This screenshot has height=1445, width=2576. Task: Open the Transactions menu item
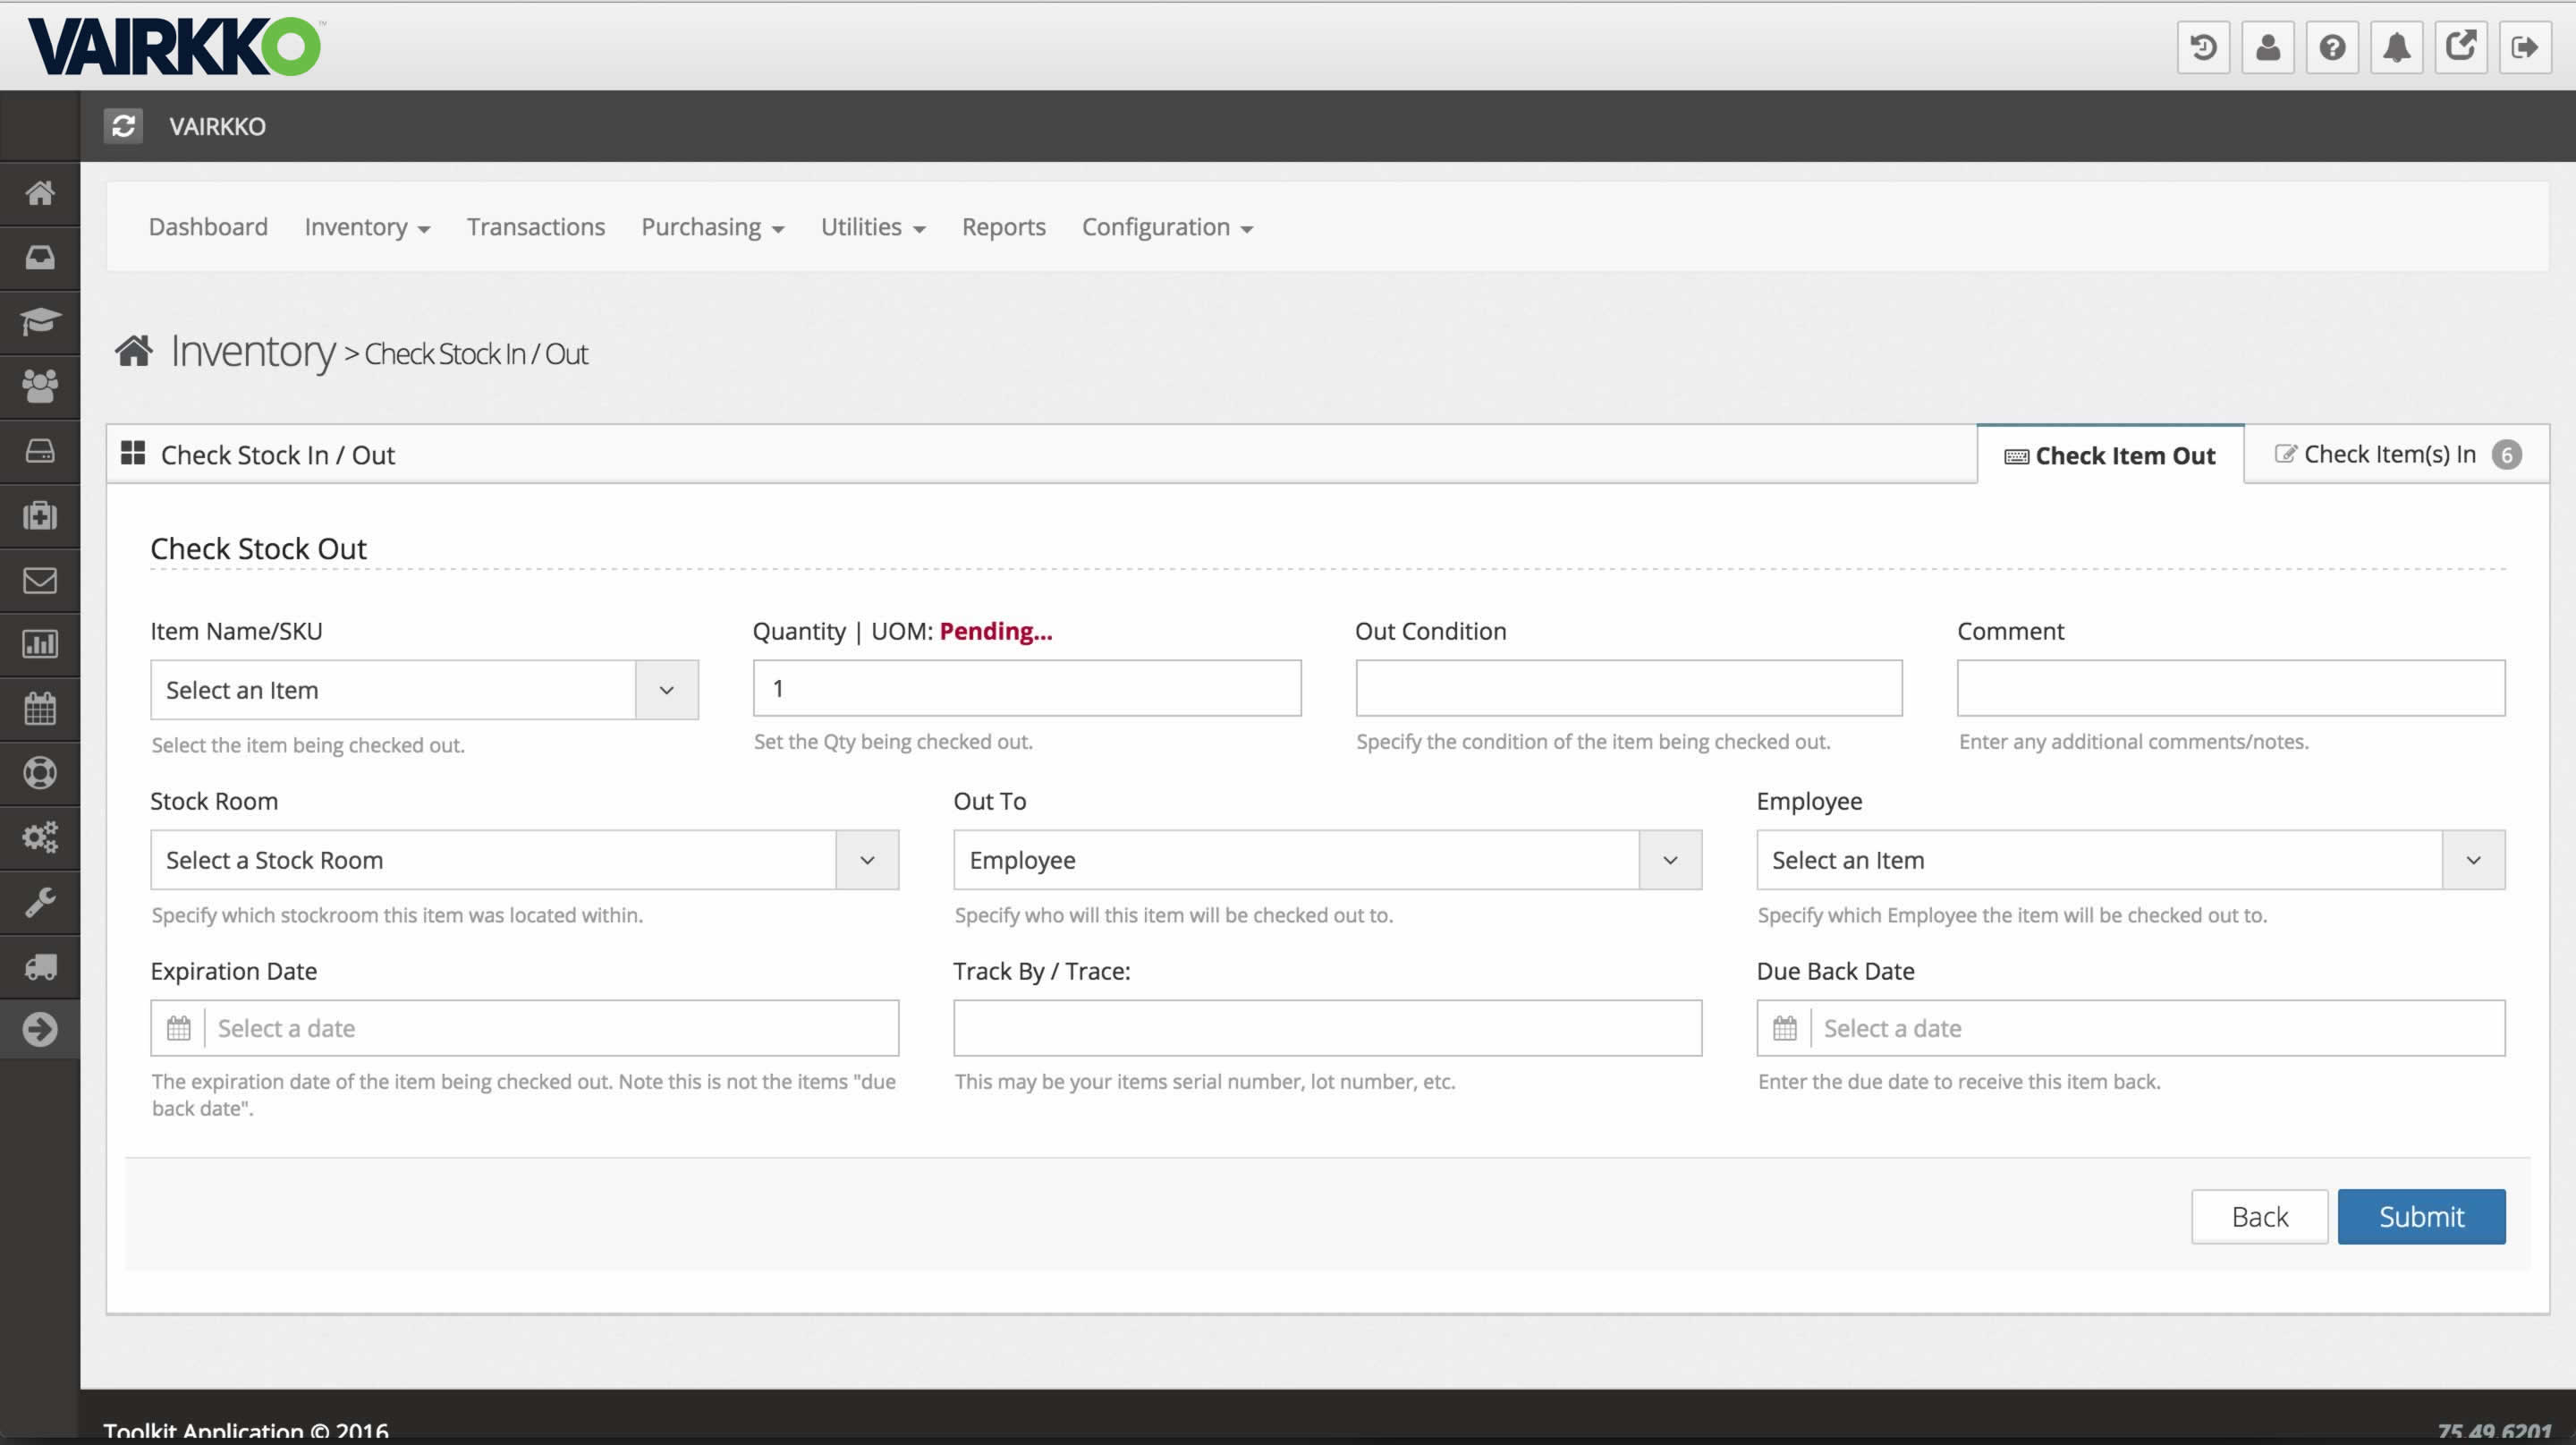tap(535, 227)
